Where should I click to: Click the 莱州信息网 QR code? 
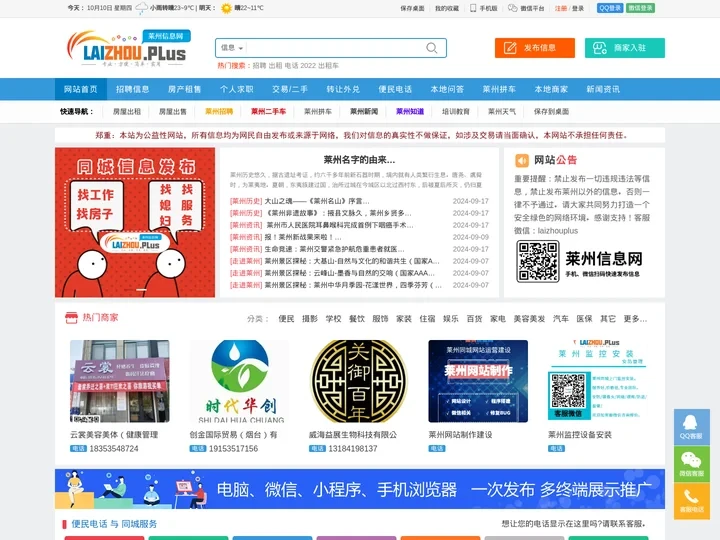coord(538,261)
